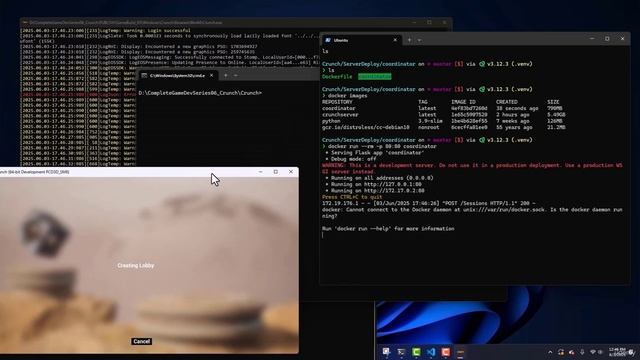The width and height of the screenshot is (640, 360).
Task: Click the 'Login successful' log line
Action: [105, 30]
